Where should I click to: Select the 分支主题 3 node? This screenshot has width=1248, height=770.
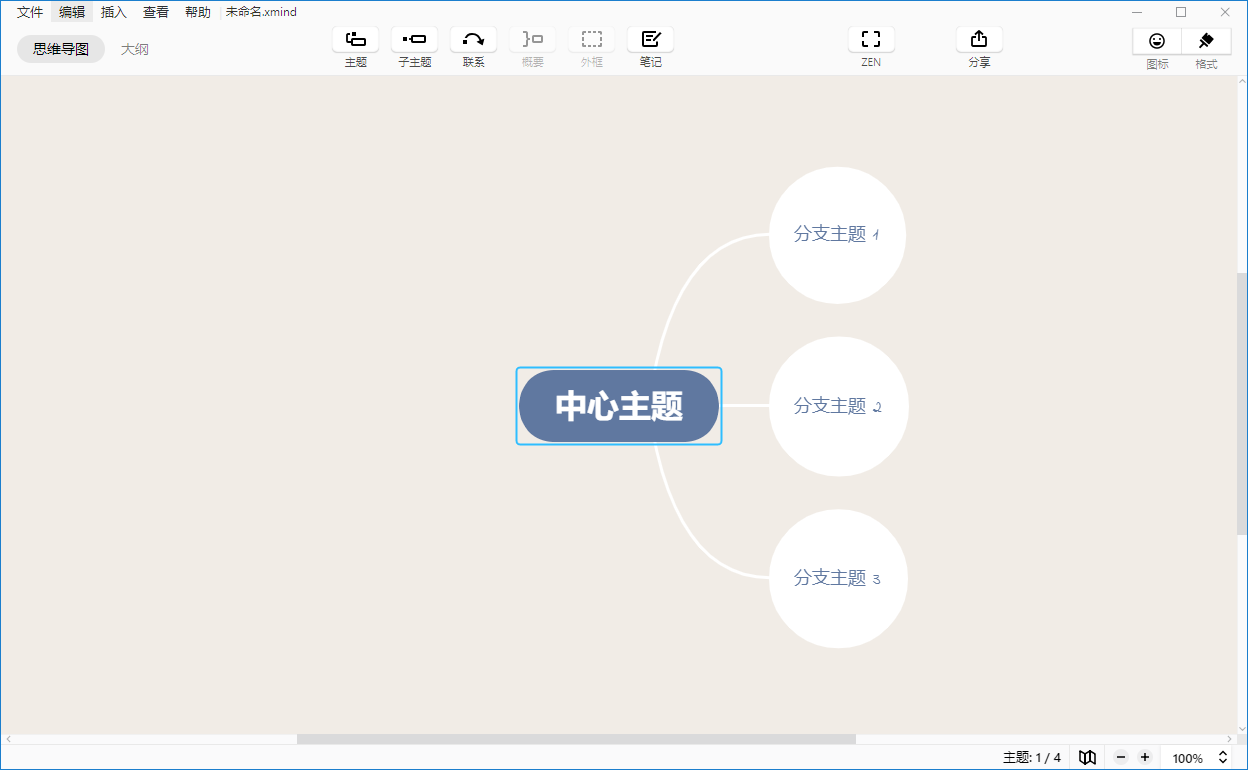tap(838, 578)
